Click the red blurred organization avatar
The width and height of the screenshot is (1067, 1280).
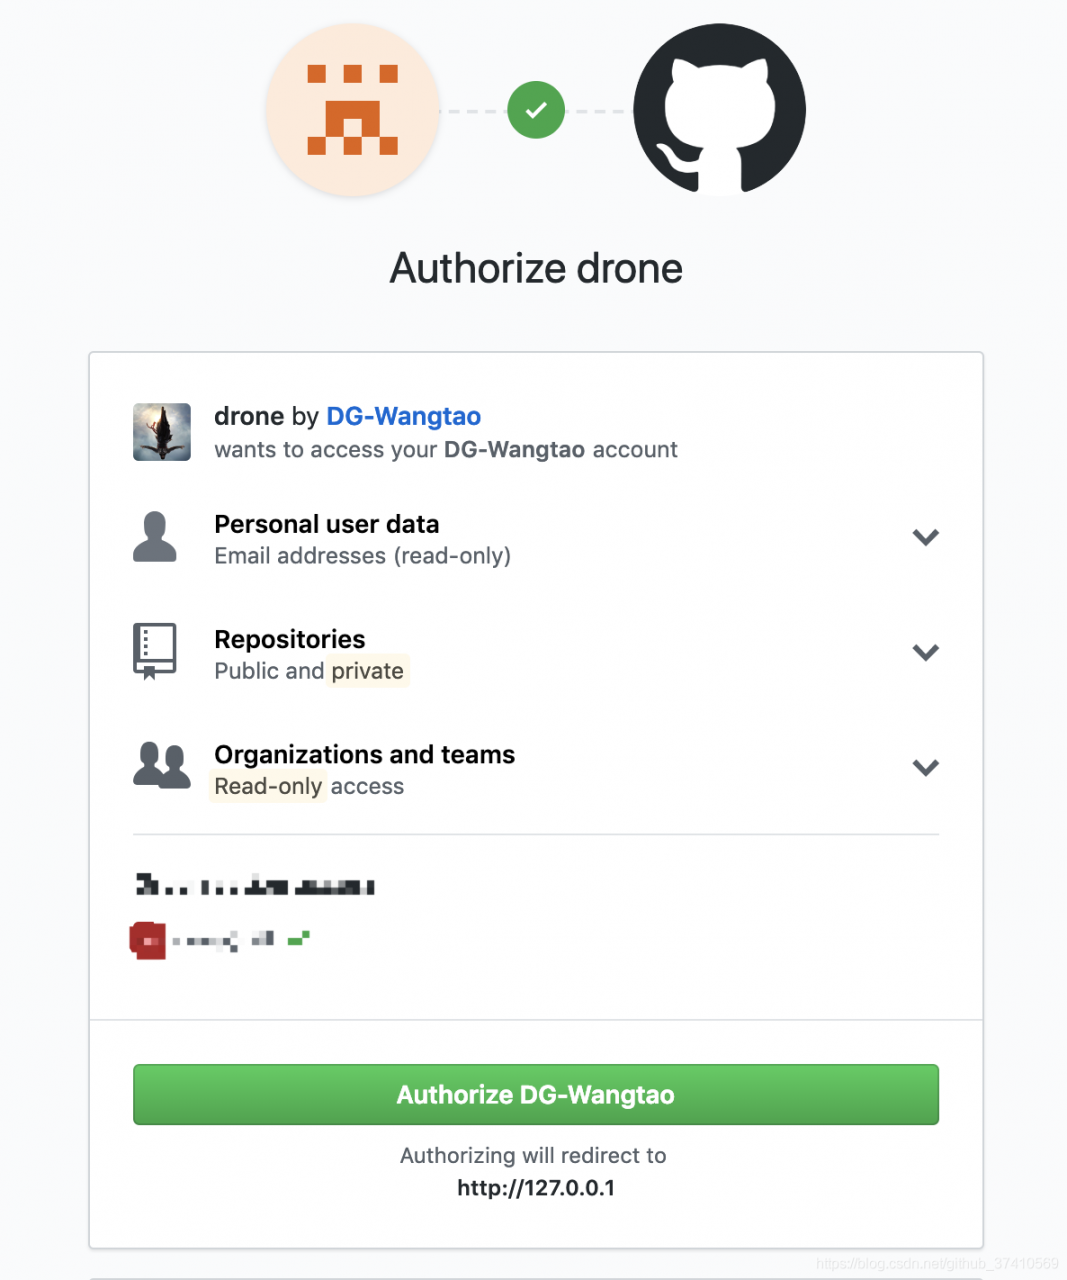(148, 940)
